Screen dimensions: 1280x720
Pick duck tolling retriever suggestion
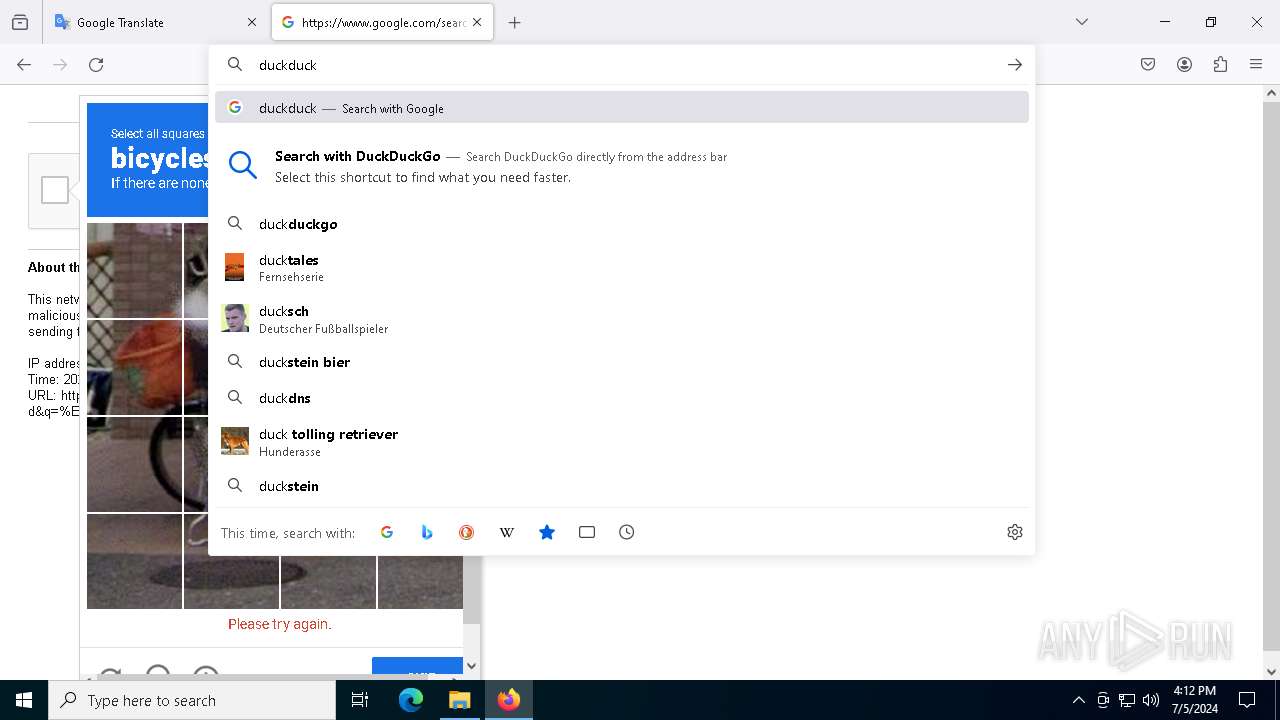pos(622,442)
